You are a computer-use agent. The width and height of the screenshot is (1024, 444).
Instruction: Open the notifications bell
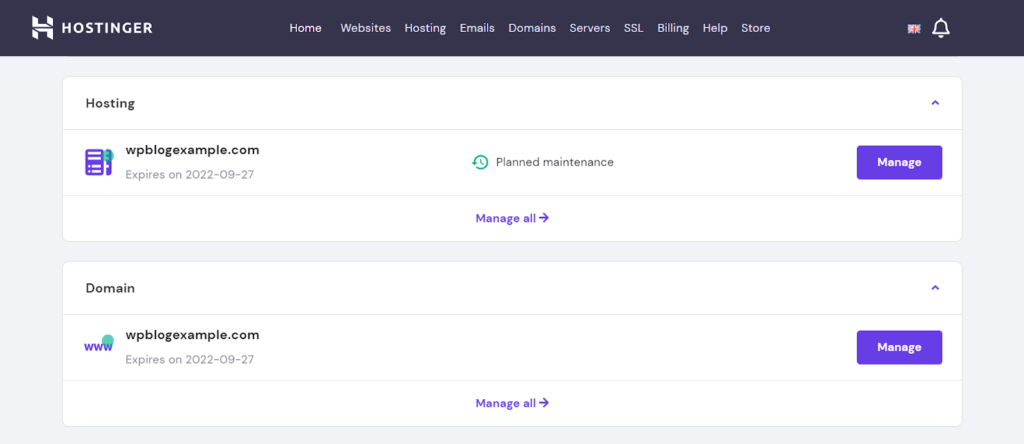pos(940,28)
